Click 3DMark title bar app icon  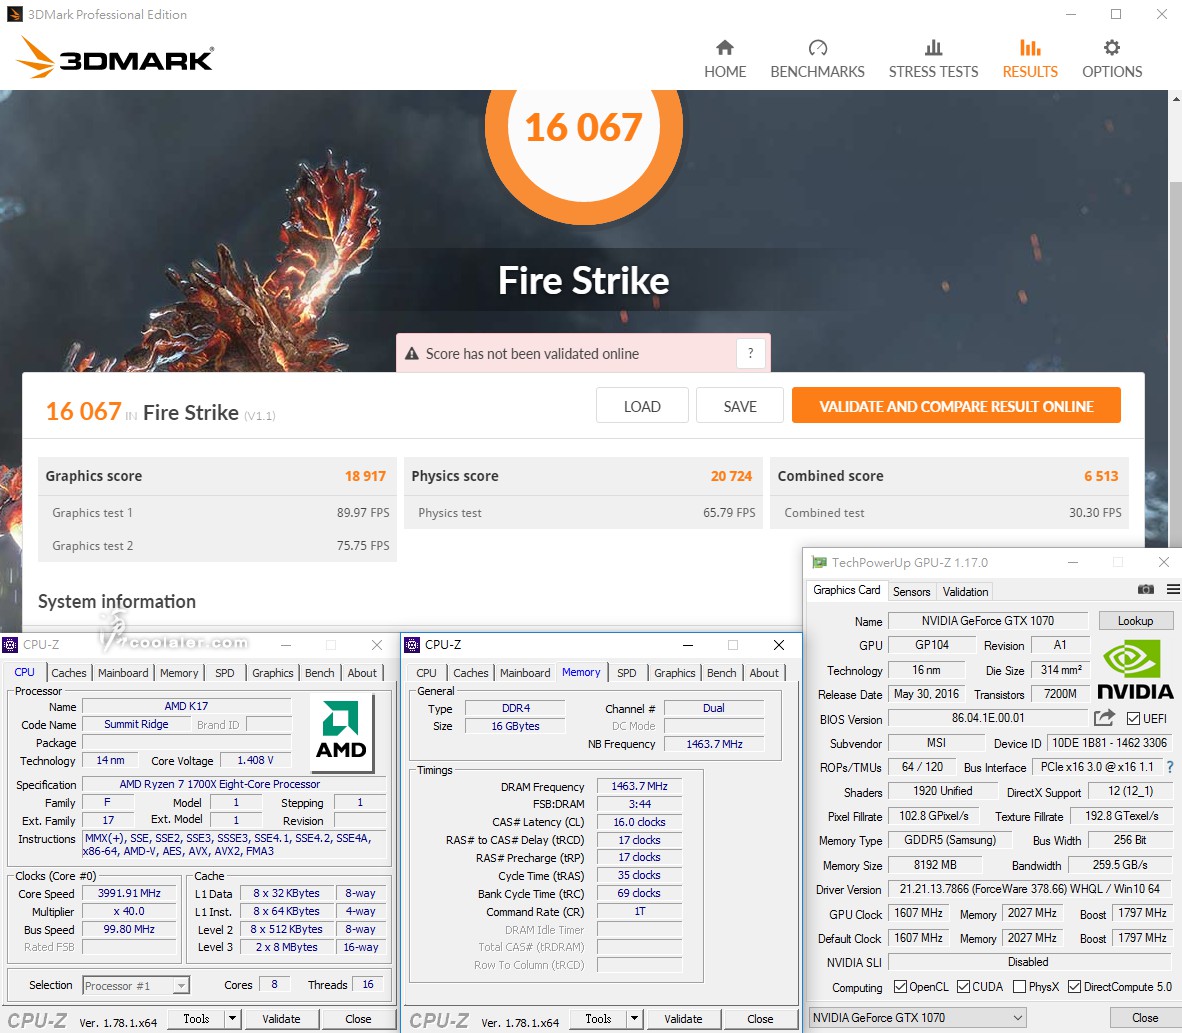[14, 14]
